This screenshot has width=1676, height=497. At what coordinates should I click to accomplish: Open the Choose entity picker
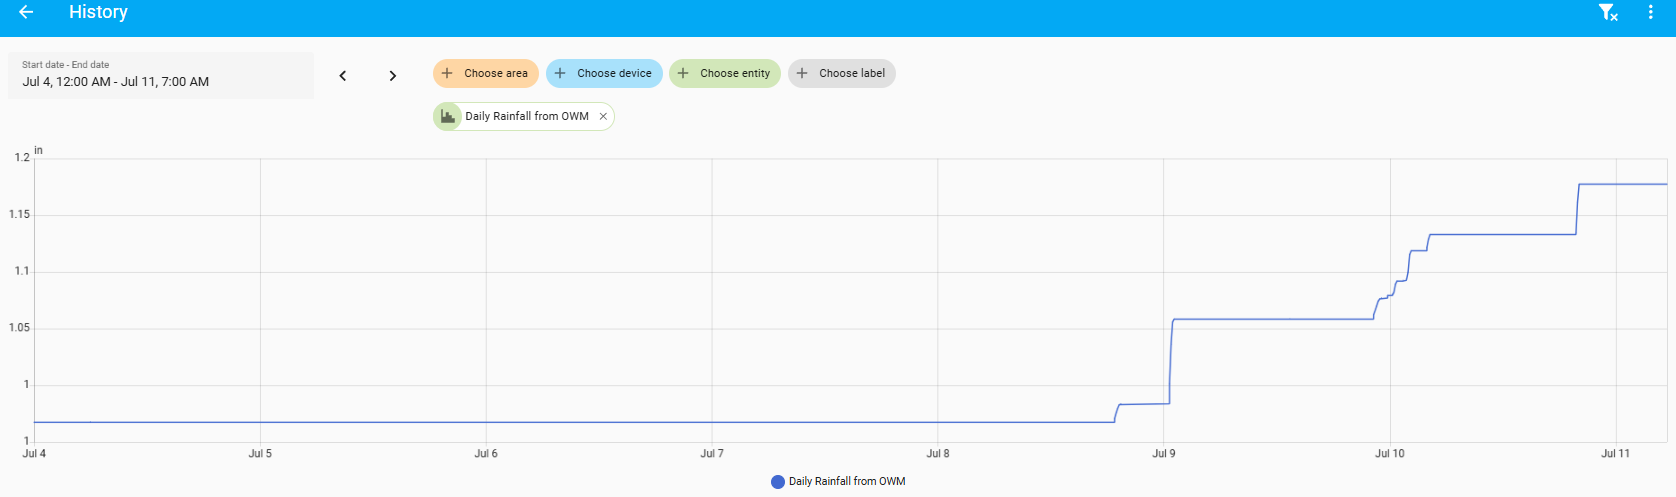(725, 74)
